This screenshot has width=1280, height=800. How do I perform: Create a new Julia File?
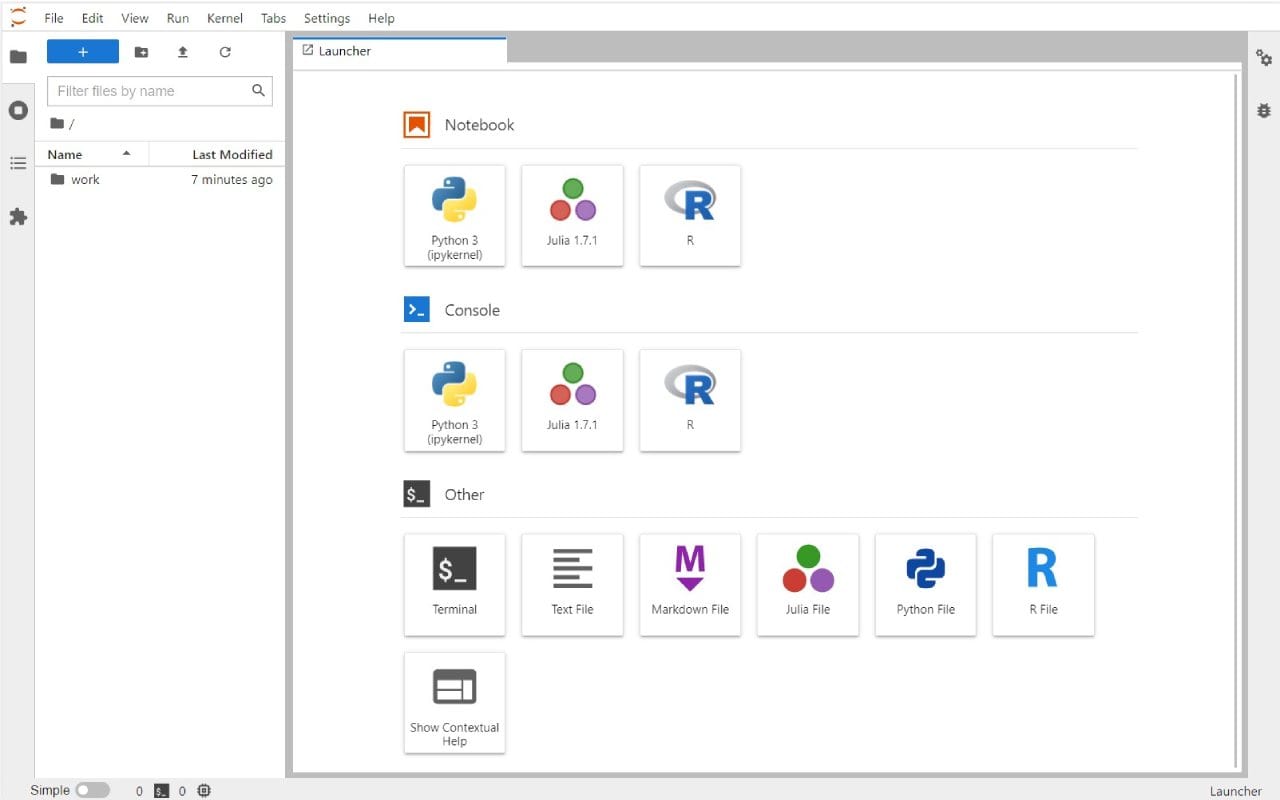click(807, 584)
